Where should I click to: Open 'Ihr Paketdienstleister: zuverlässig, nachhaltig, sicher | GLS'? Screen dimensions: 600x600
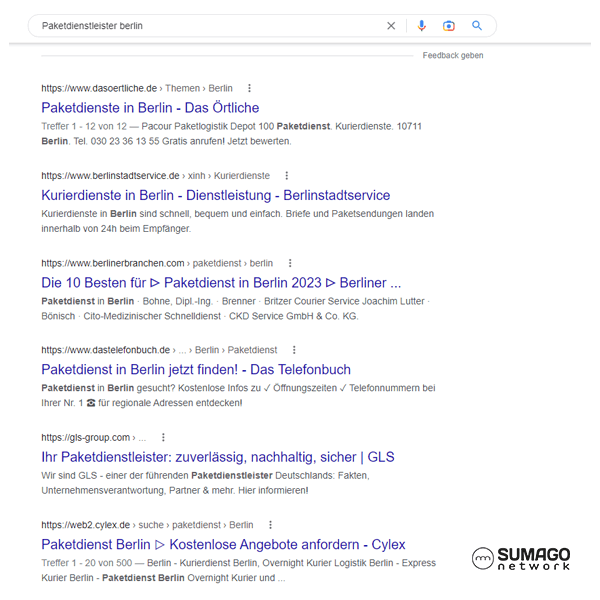[218, 457]
